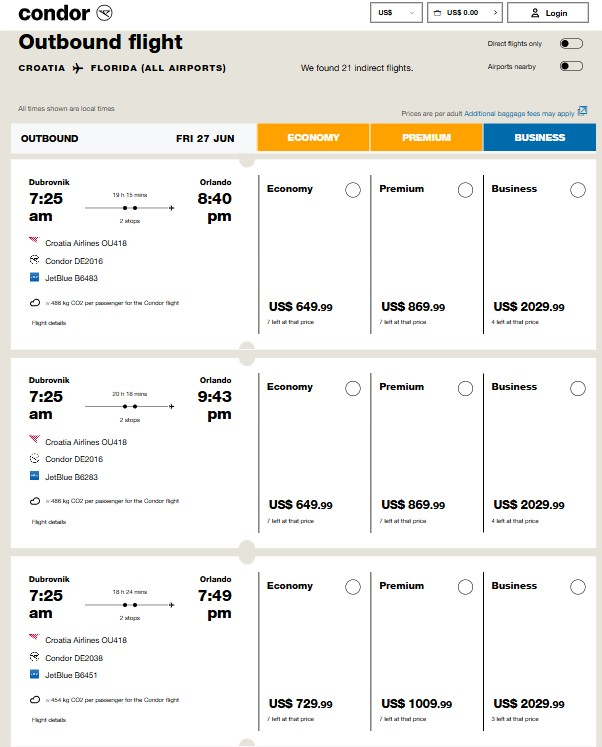Viewport: 602px width, 747px height.
Task: Click CO2 cloud icon in 8:40 pm flight
Action: tap(35, 303)
